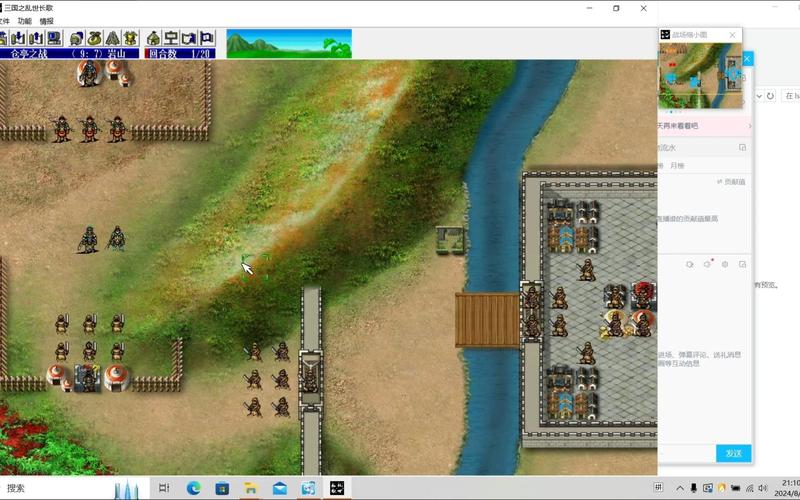Open File Explorer from the taskbar
The image size is (800, 500).
click(x=251, y=488)
